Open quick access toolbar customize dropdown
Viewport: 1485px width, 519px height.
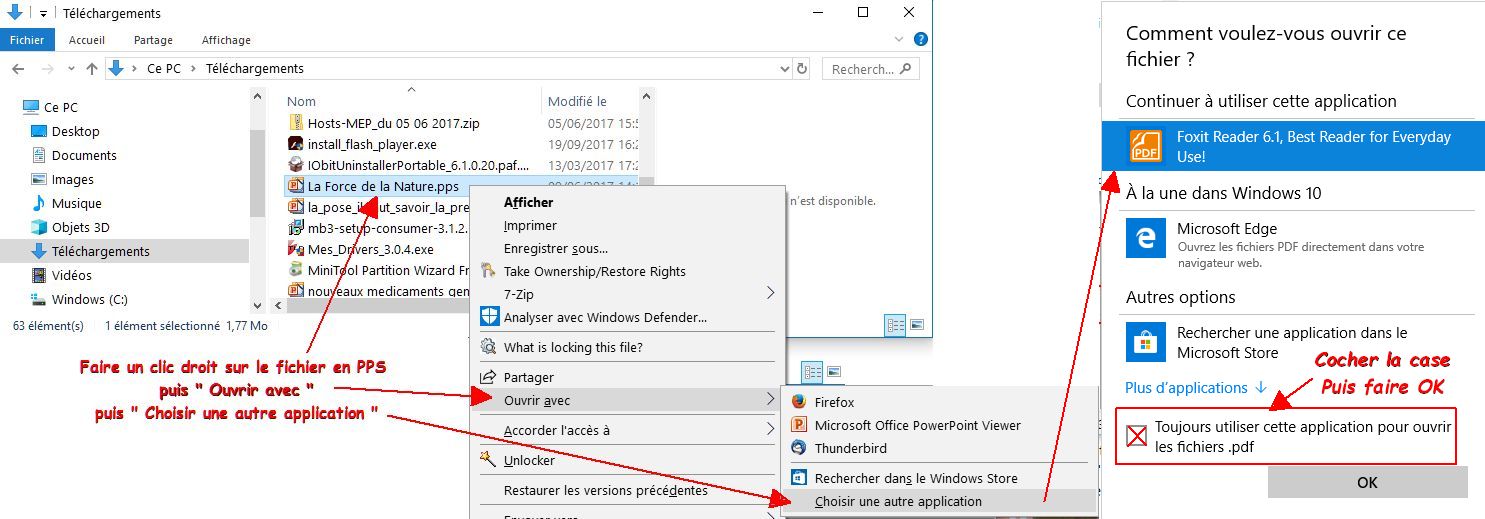point(44,14)
